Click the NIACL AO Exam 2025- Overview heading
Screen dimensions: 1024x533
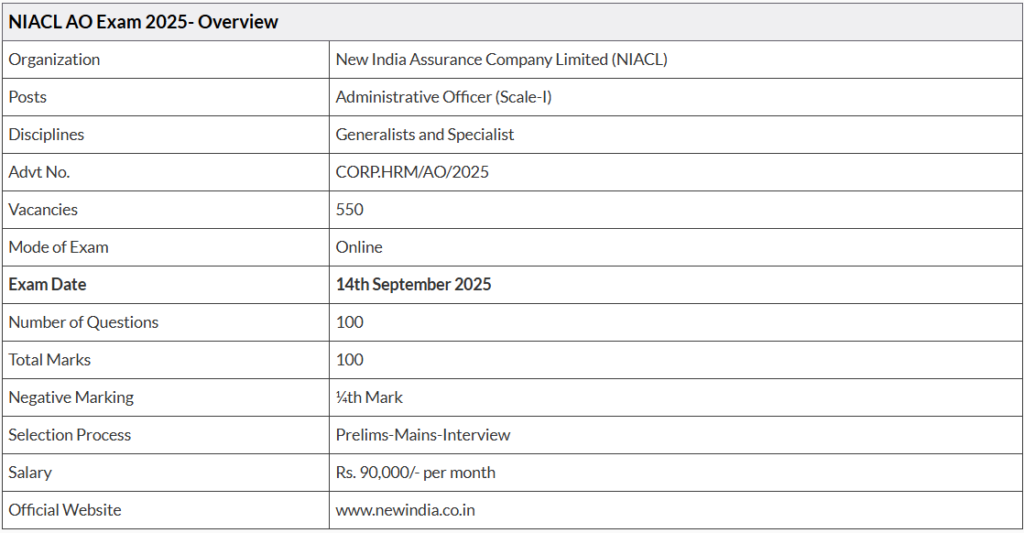143,22
